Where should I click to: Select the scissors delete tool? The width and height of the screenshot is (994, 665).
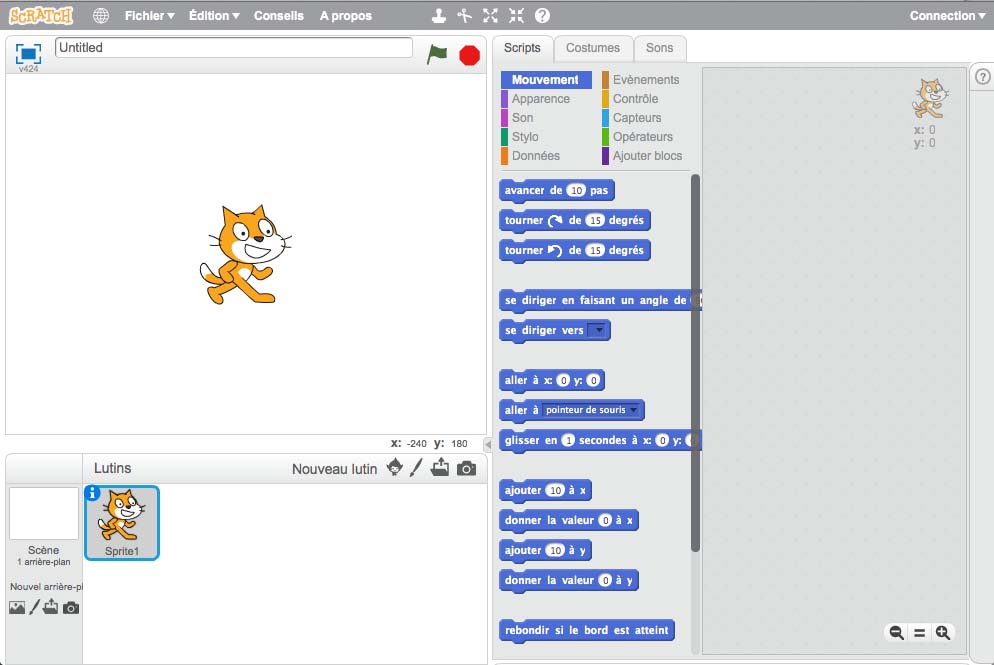point(464,16)
